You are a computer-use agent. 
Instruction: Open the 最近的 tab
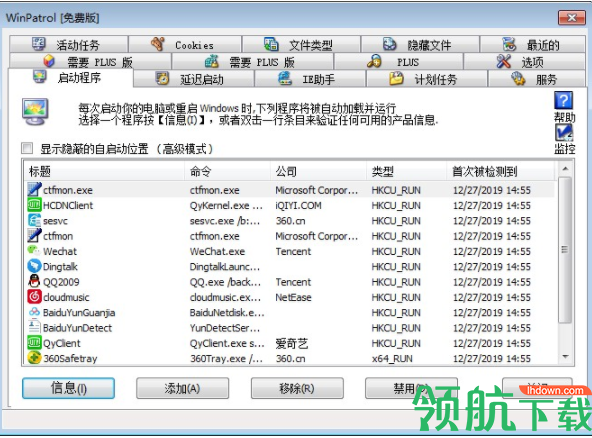[532, 45]
